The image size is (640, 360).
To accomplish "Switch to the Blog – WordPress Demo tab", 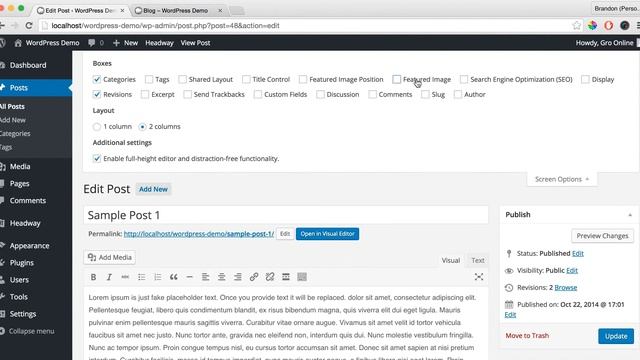I will point(179,11).
